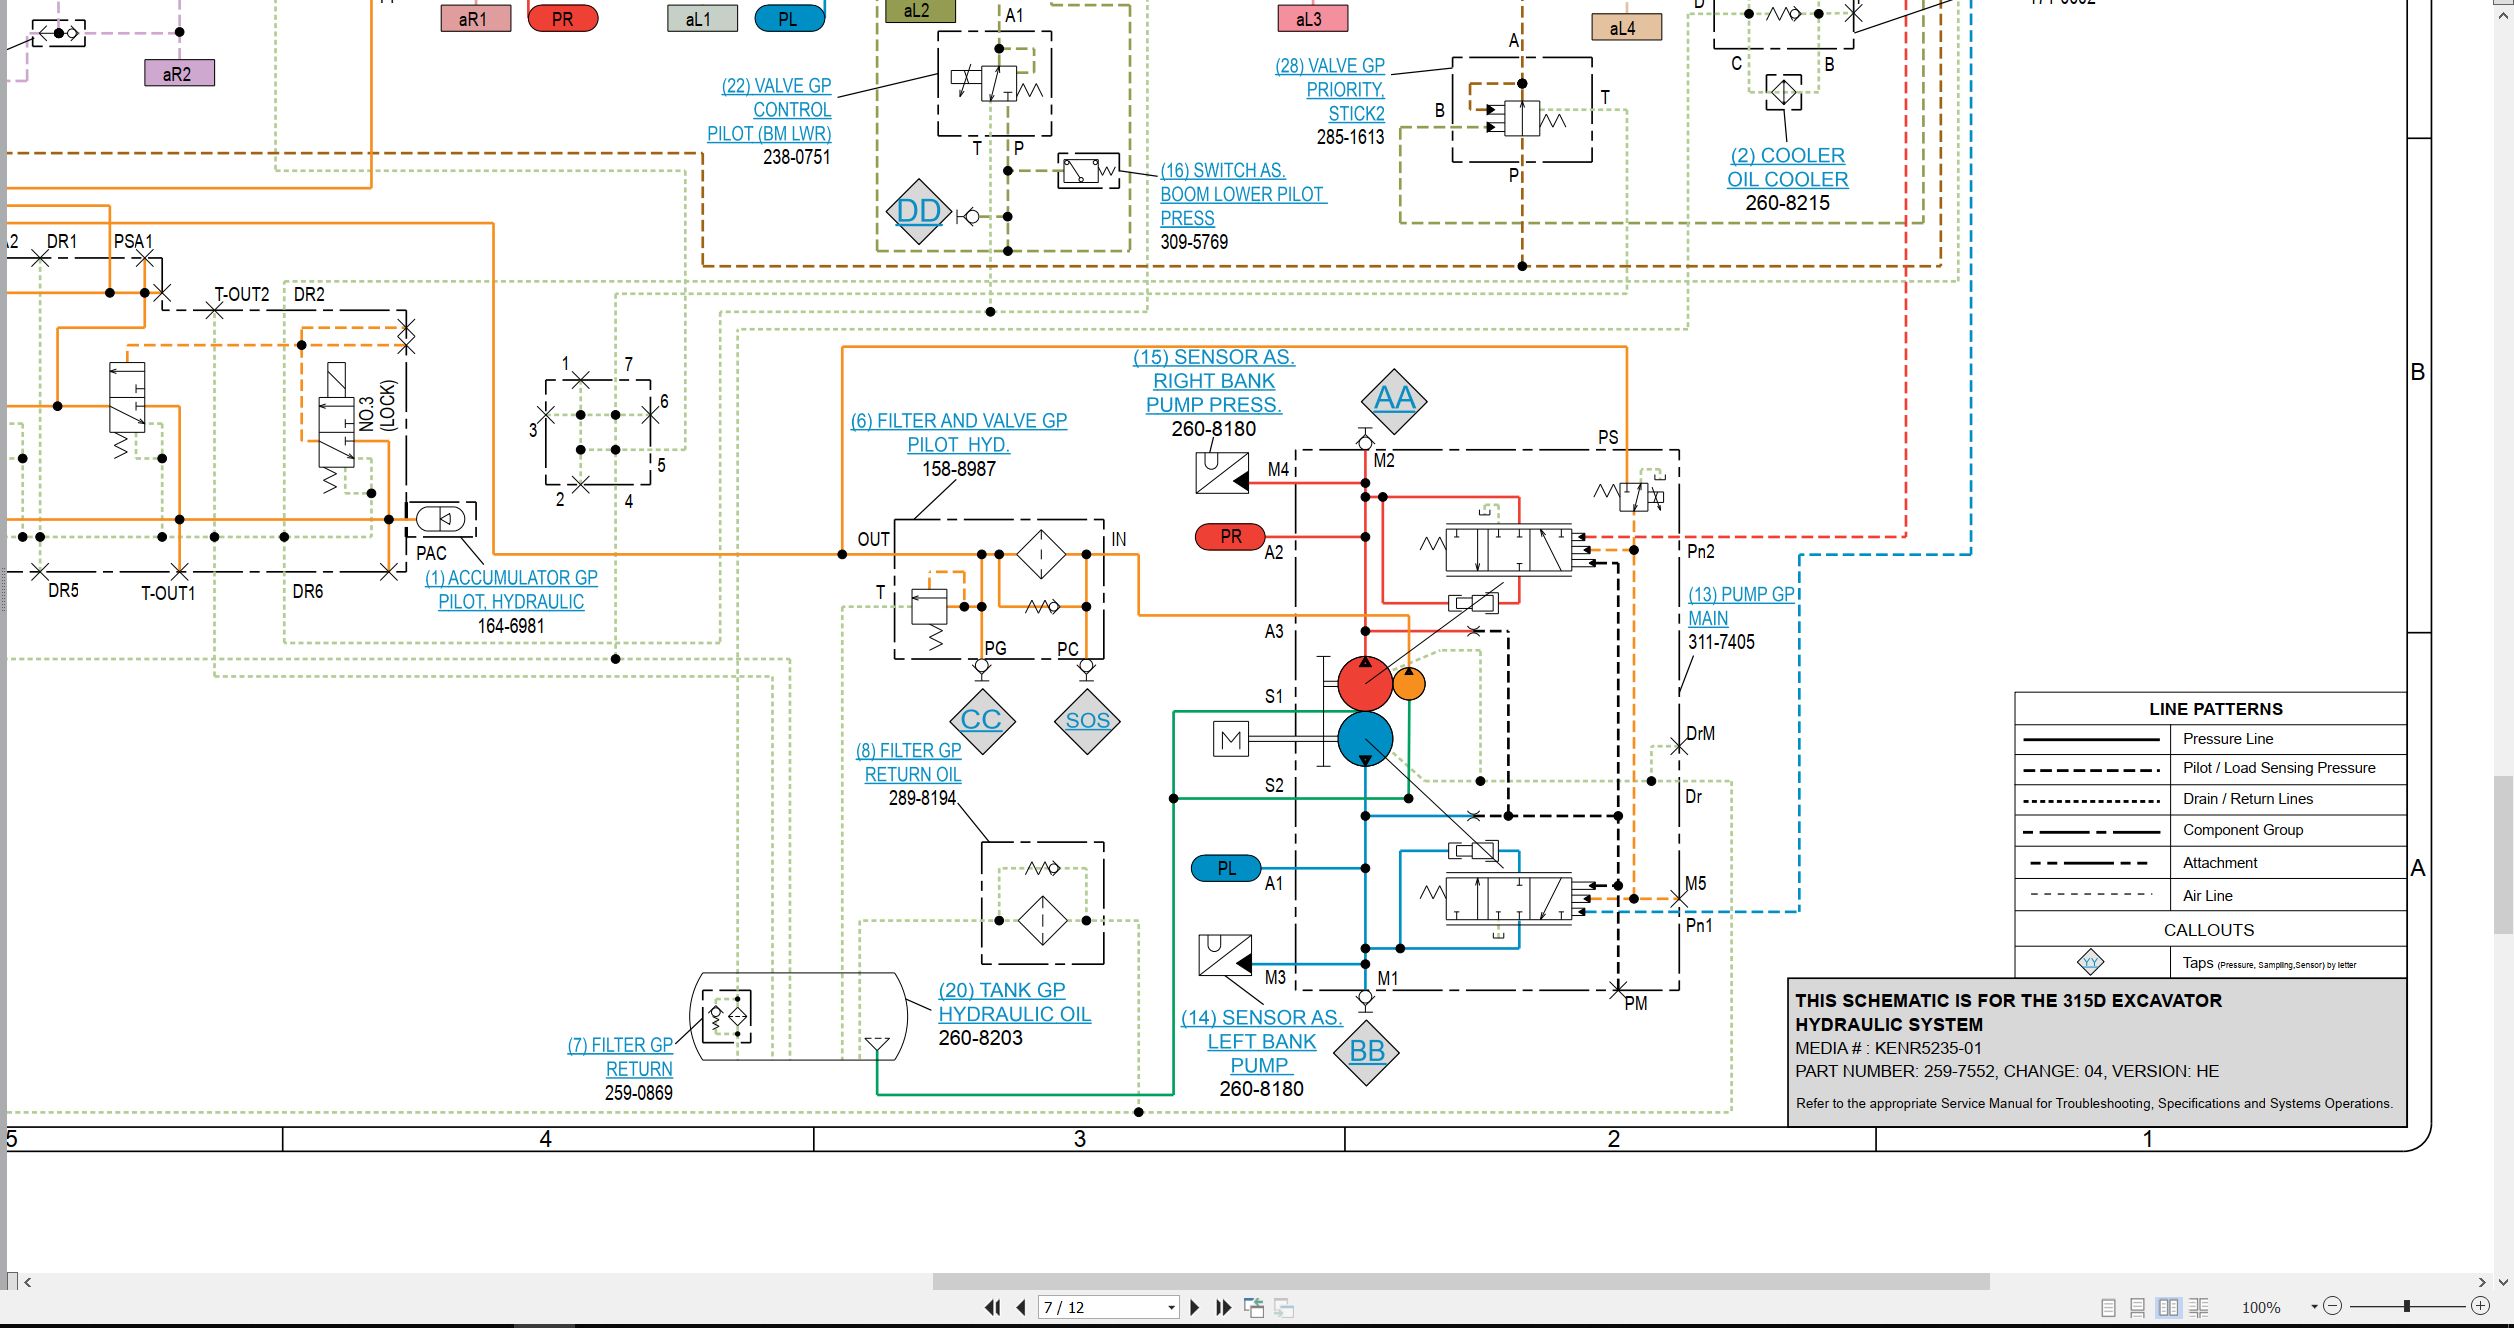Viewport: 2514px width, 1328px height.
Task: Click the horizontal scroll left arrow
Action: point(28,1281)
